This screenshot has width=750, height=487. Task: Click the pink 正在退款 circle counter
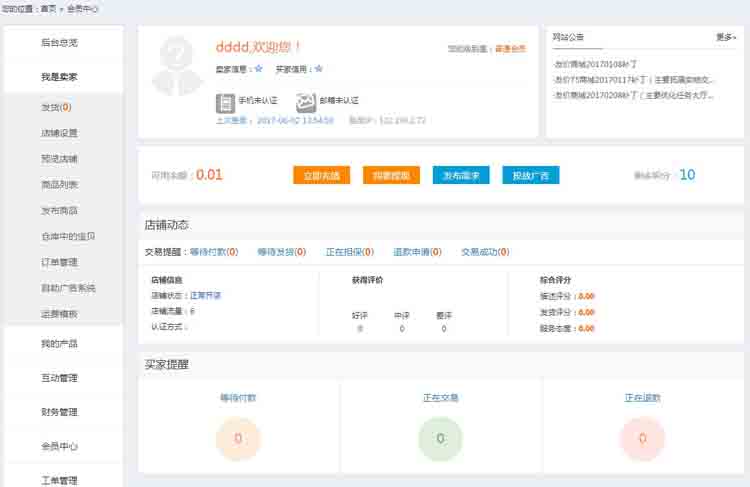click(642, 438)
